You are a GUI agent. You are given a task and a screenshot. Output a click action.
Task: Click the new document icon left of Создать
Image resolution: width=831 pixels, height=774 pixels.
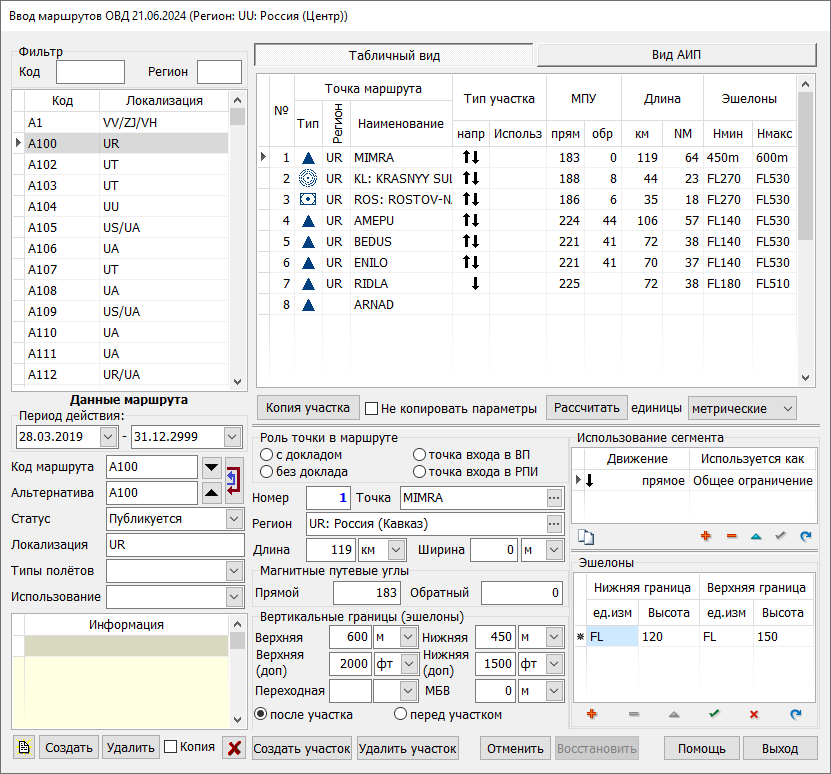[24, 748]
